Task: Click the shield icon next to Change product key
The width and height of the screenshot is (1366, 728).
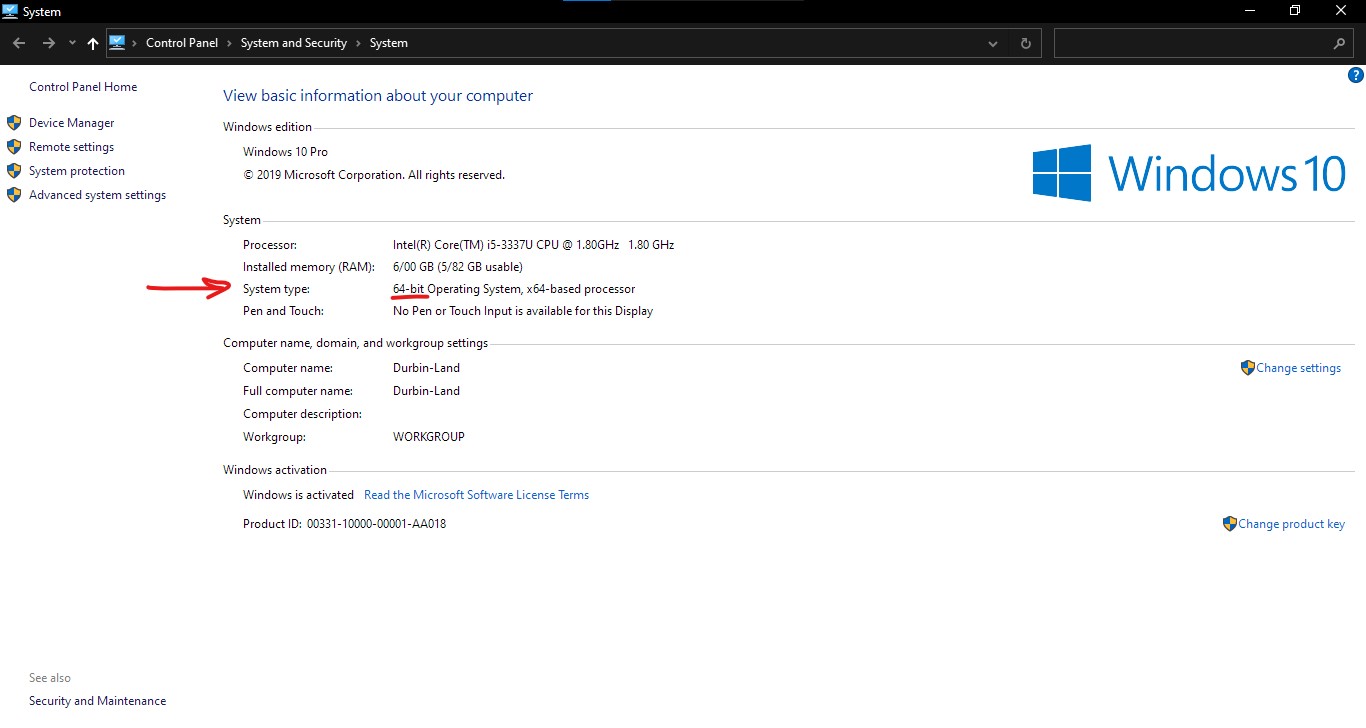Action: pos(1230,523)
